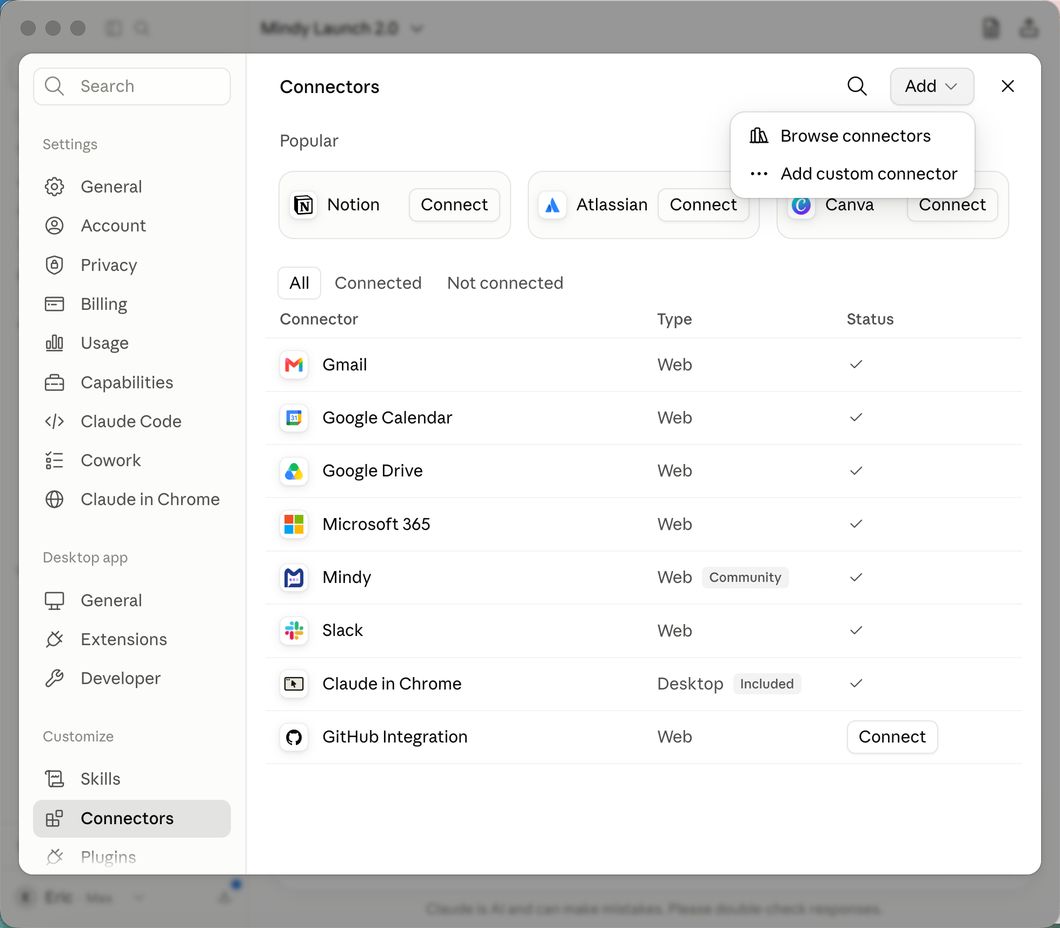This screenshot has height=928, width=1060.
Task: Click the Cowork checklist icon
Action: [54, 460]
